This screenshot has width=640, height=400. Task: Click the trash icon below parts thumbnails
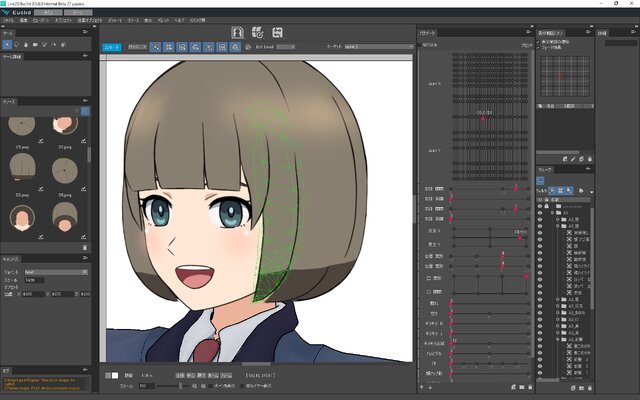(x=85, y=247)
